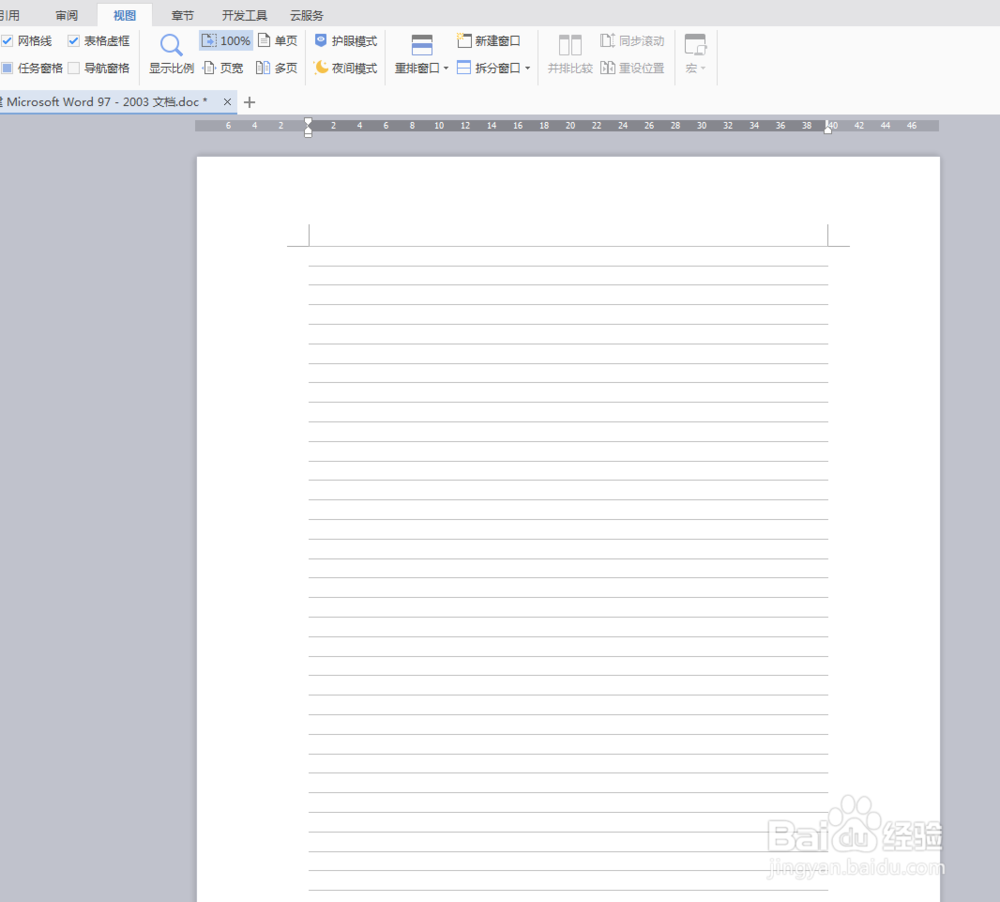Select the Microsoft Word 97 - 2003 文档.doc tab

click(x=107, y=102)
